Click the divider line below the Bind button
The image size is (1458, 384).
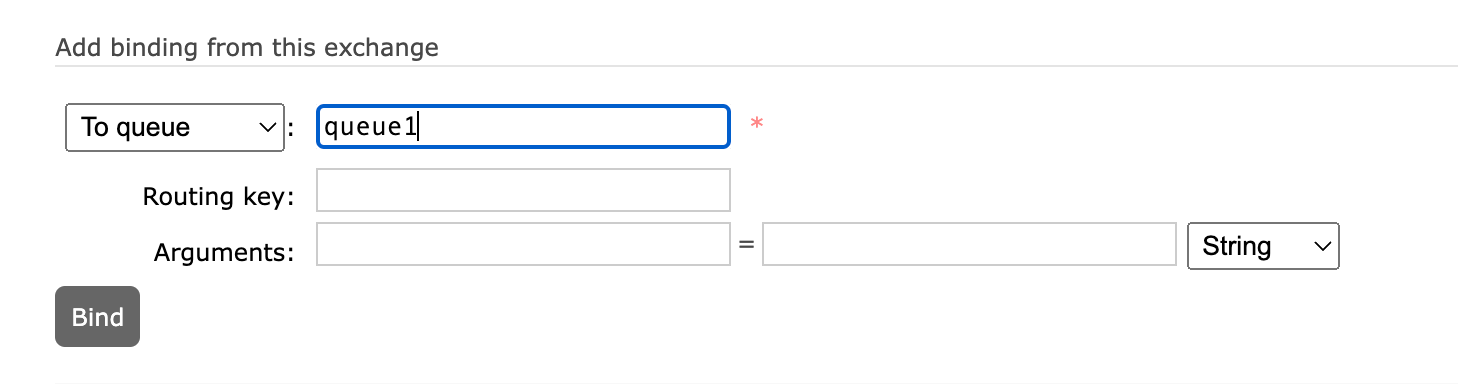click(756, 382)
